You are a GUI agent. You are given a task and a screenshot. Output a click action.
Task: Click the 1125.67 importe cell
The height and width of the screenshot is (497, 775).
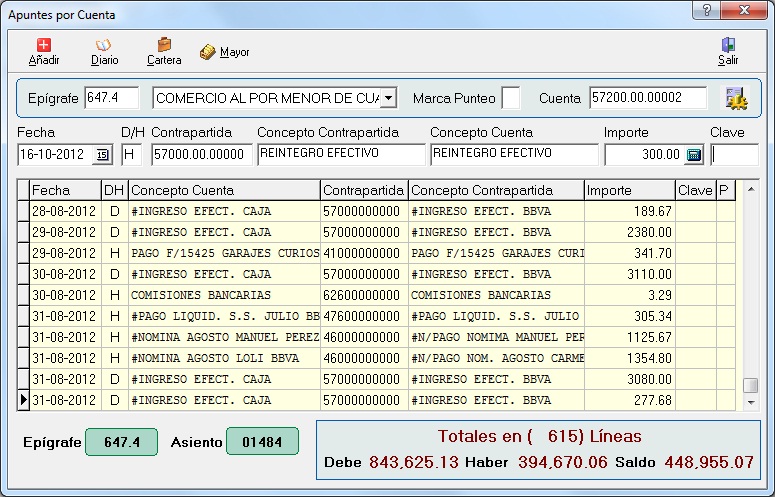coord(630,337)
